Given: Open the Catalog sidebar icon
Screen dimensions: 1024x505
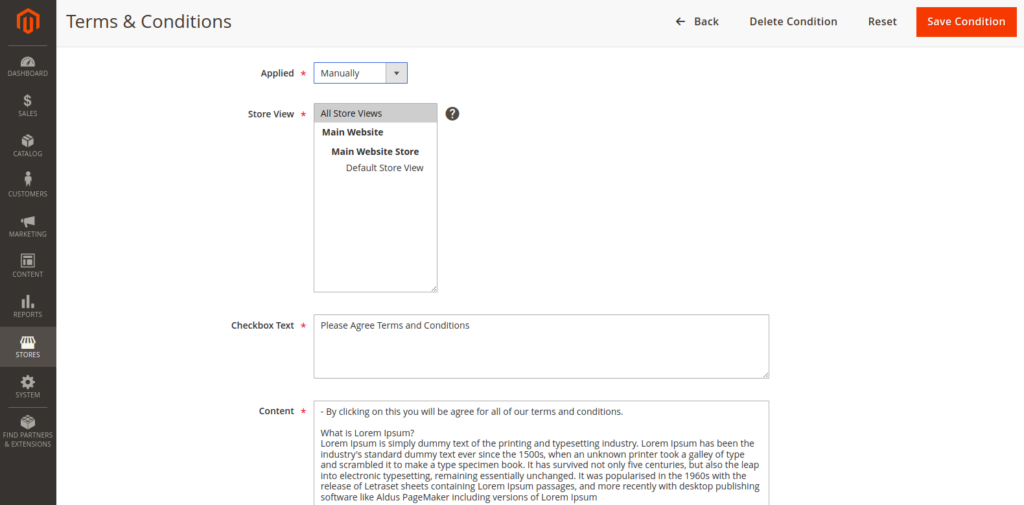Looking at the screenshot, I should pyautogui.click(x=27, y=146).
